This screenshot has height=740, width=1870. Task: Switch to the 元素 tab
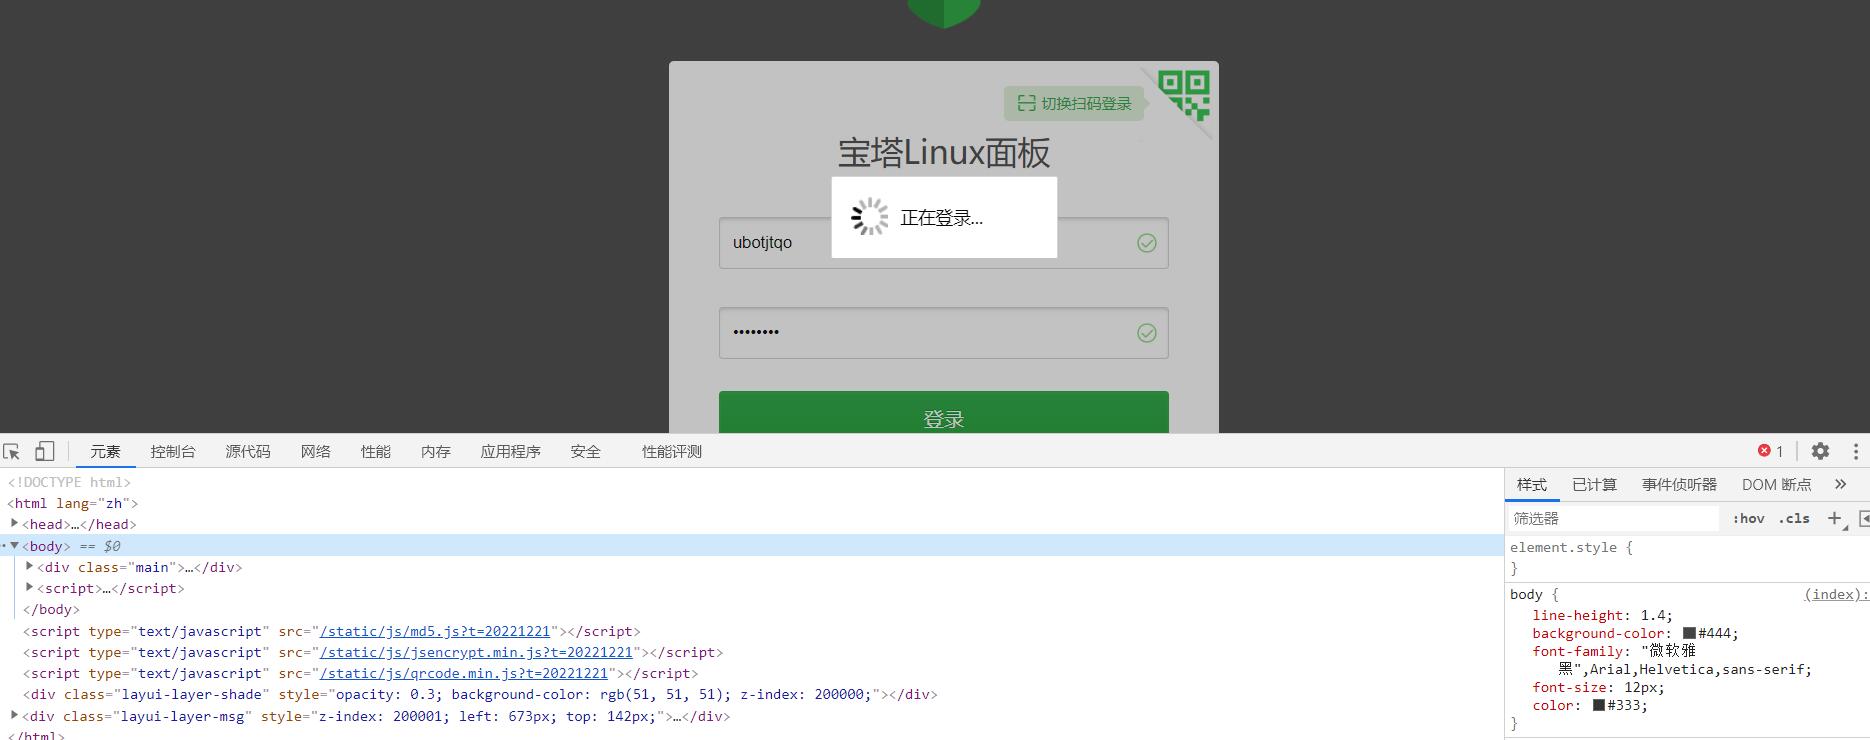point(105,452)
